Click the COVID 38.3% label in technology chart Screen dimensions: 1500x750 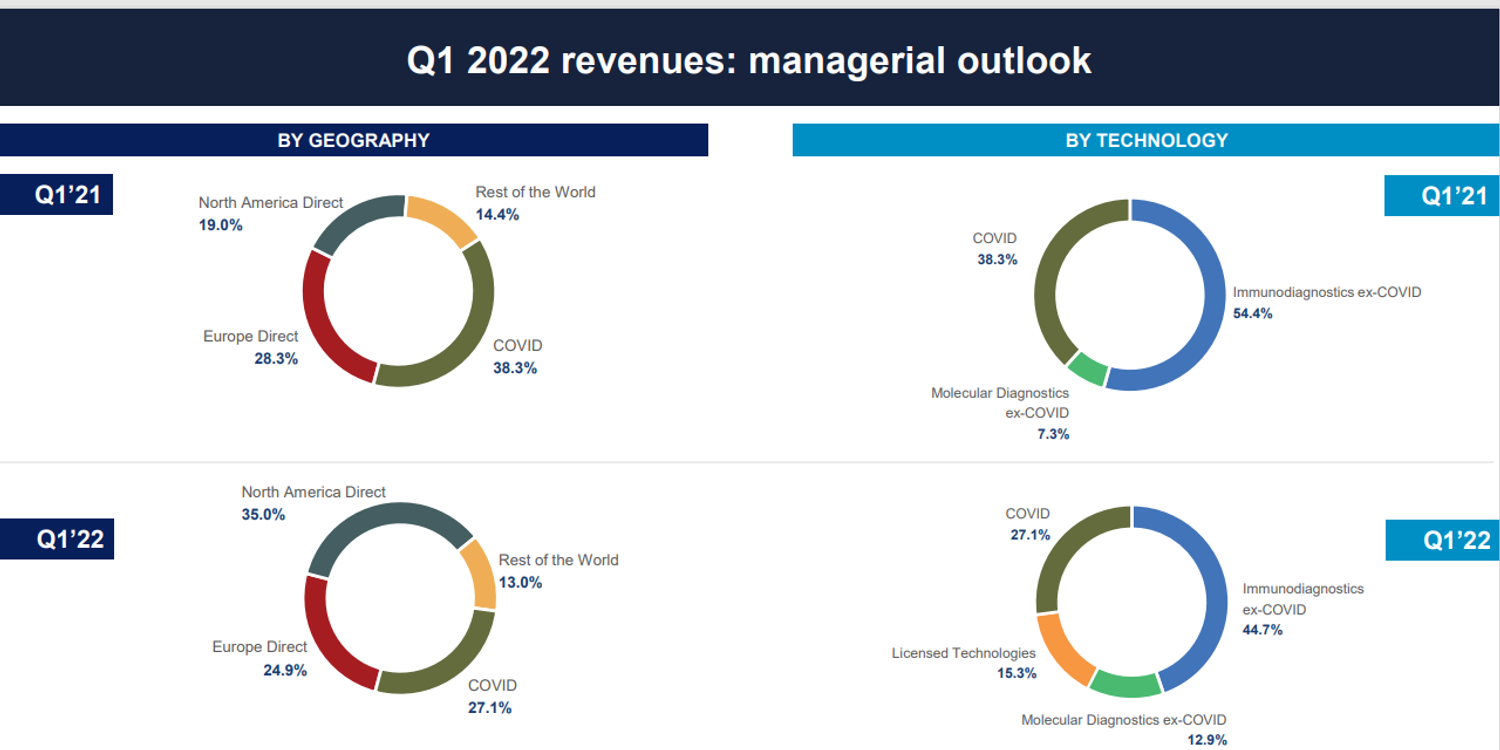(x=995, y=249)
